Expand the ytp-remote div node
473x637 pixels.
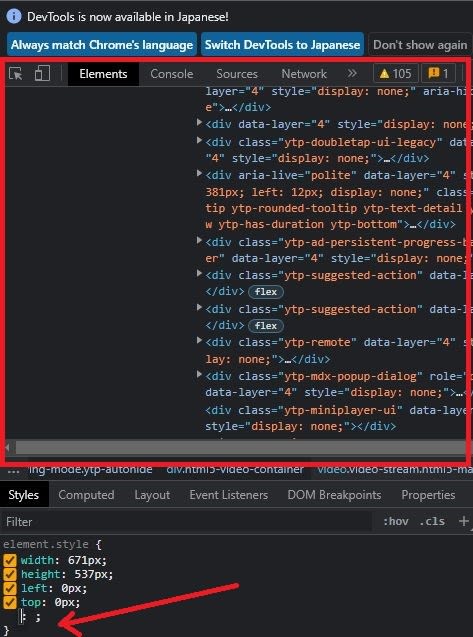(199, 340)
